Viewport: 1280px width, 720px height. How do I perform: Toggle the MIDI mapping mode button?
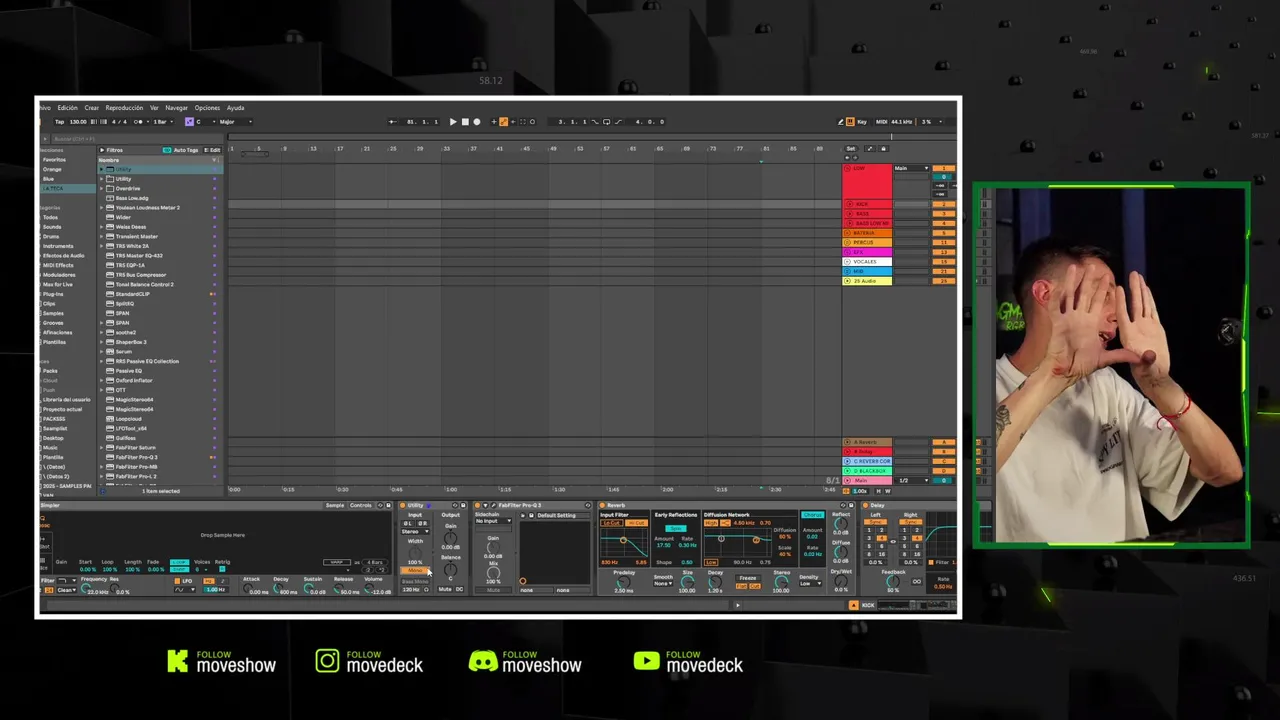881,122
